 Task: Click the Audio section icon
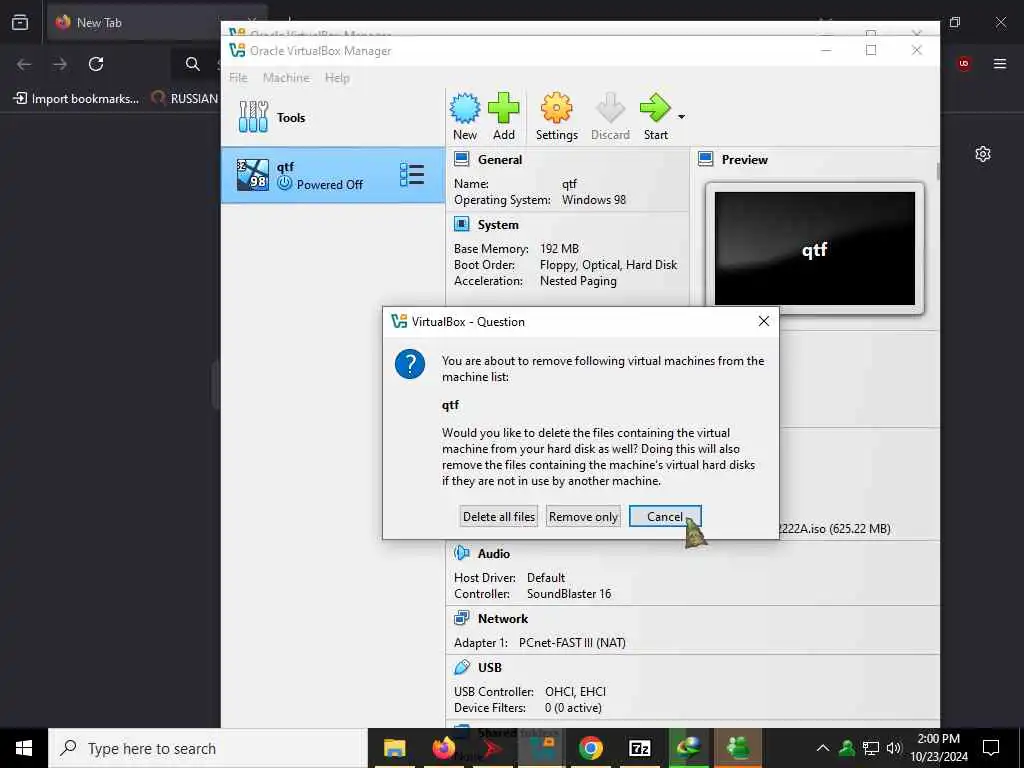point(462,553)
